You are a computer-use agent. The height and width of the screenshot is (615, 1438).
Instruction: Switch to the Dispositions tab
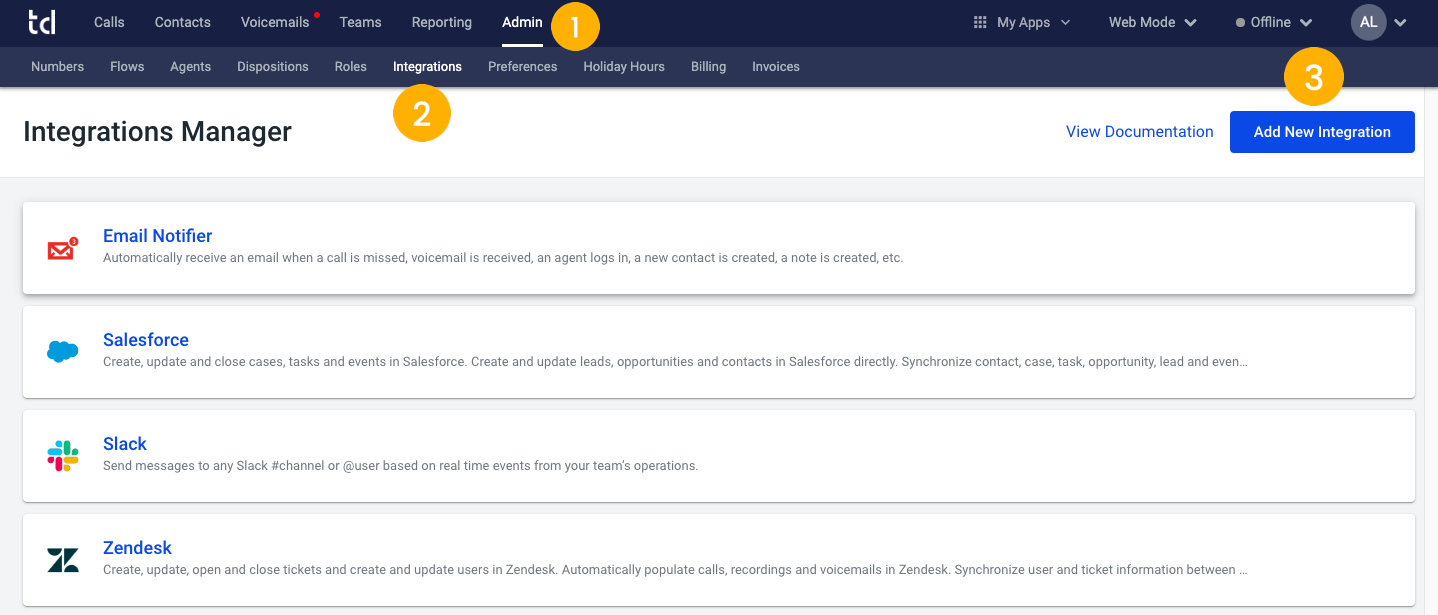tap(272, 67)
